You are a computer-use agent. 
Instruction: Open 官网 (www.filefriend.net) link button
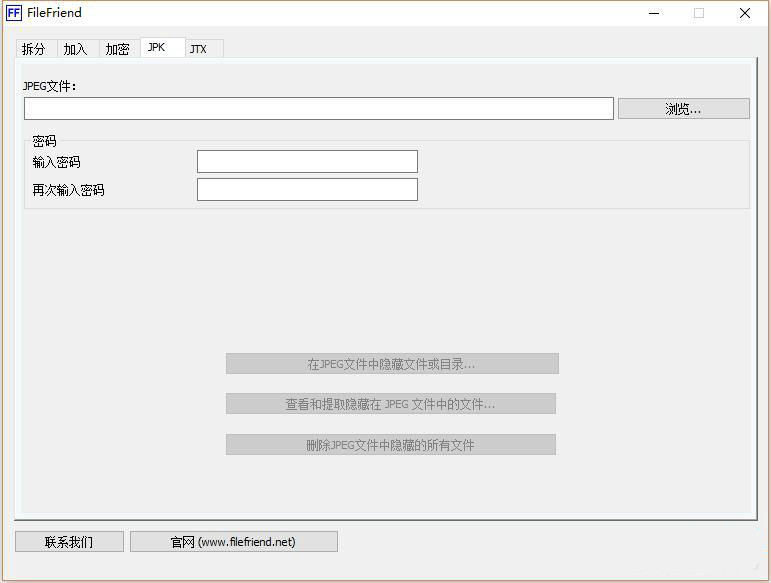233,542
